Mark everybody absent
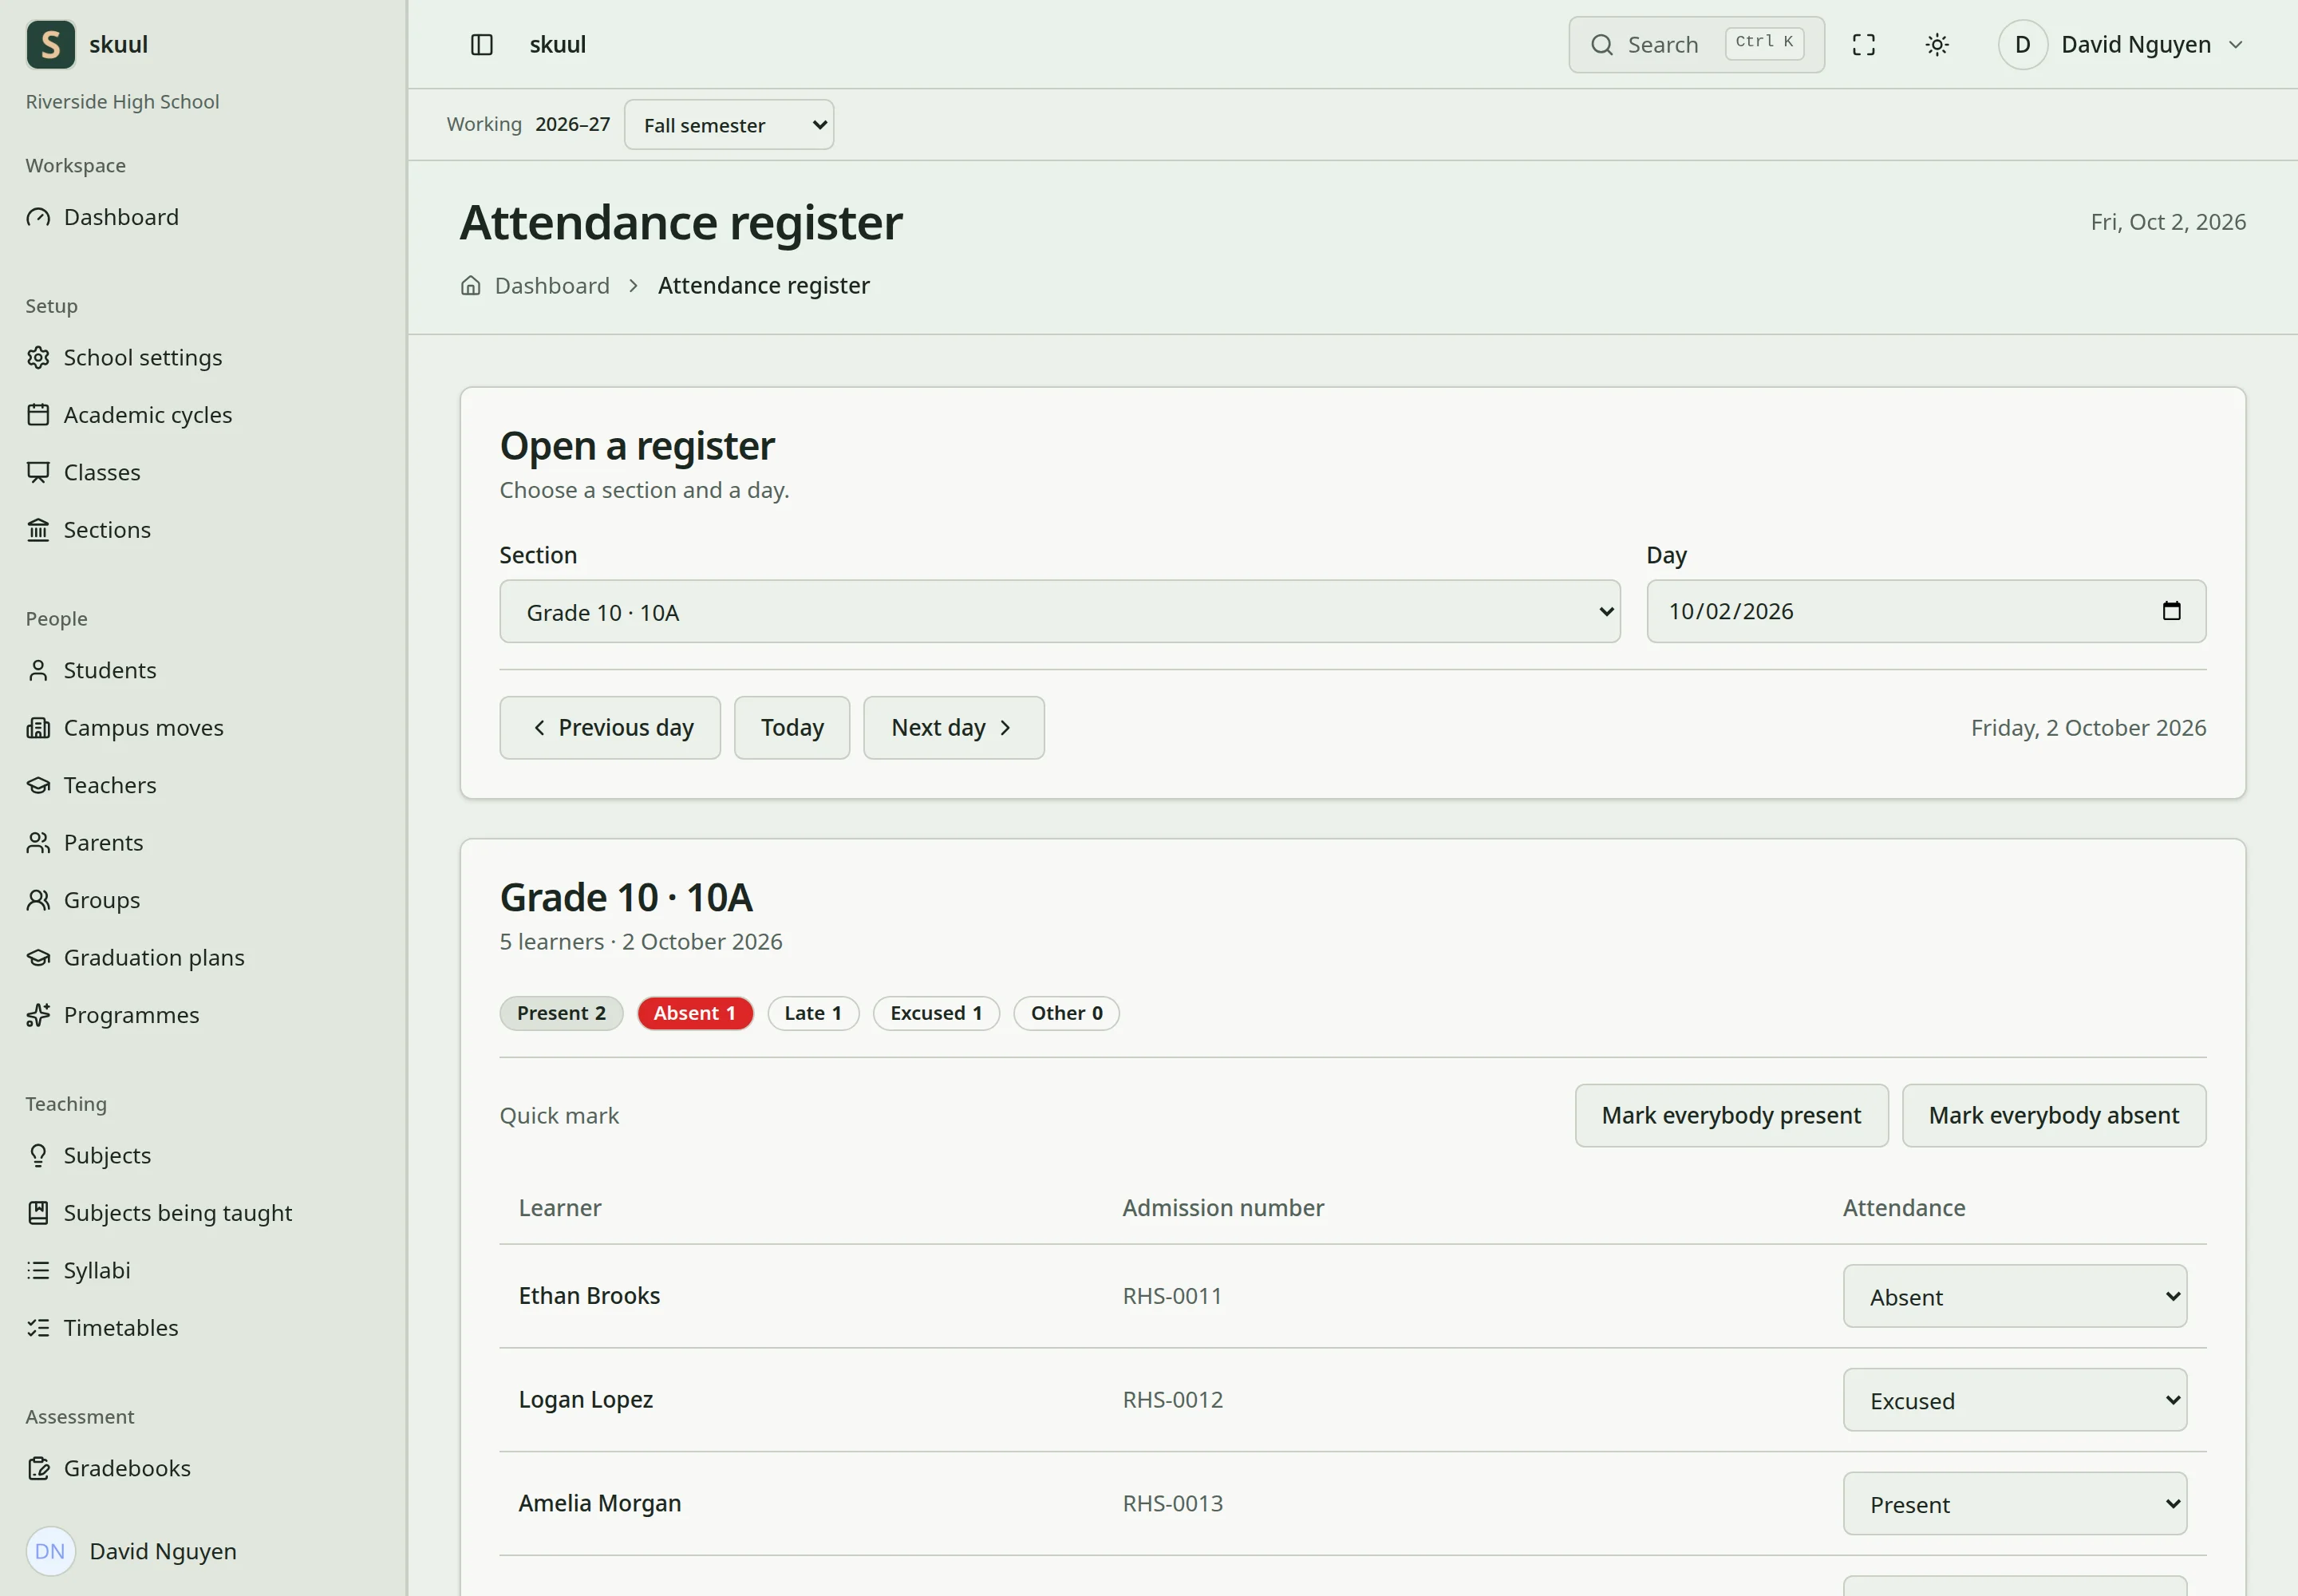 [2054, 1116]
